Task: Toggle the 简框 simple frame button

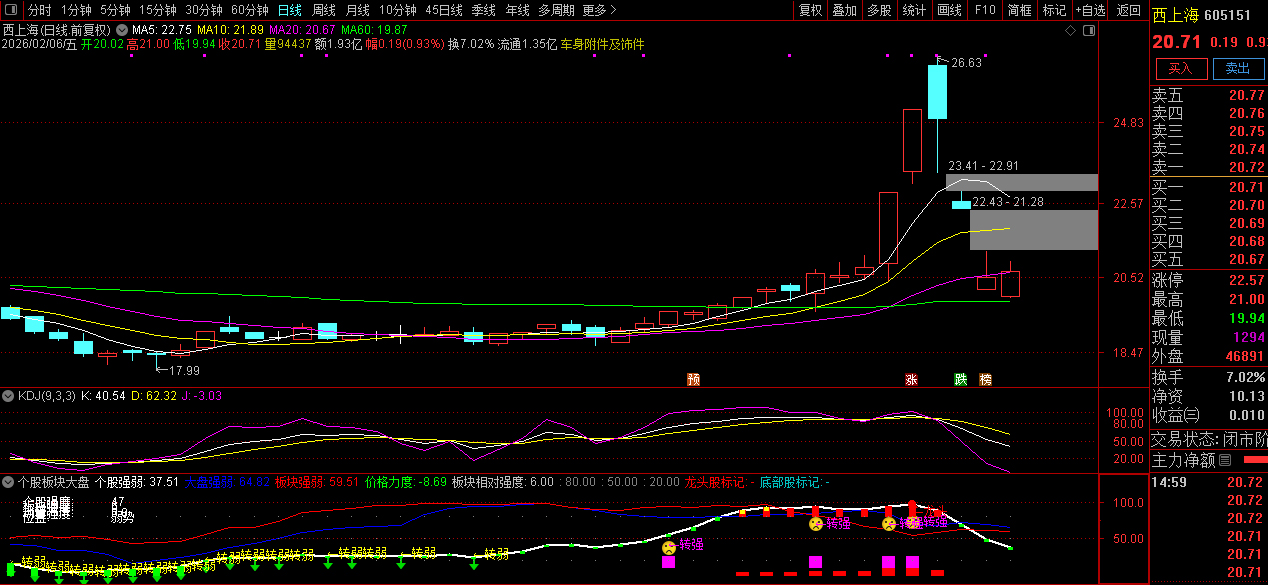Action: coord(1020,10)
